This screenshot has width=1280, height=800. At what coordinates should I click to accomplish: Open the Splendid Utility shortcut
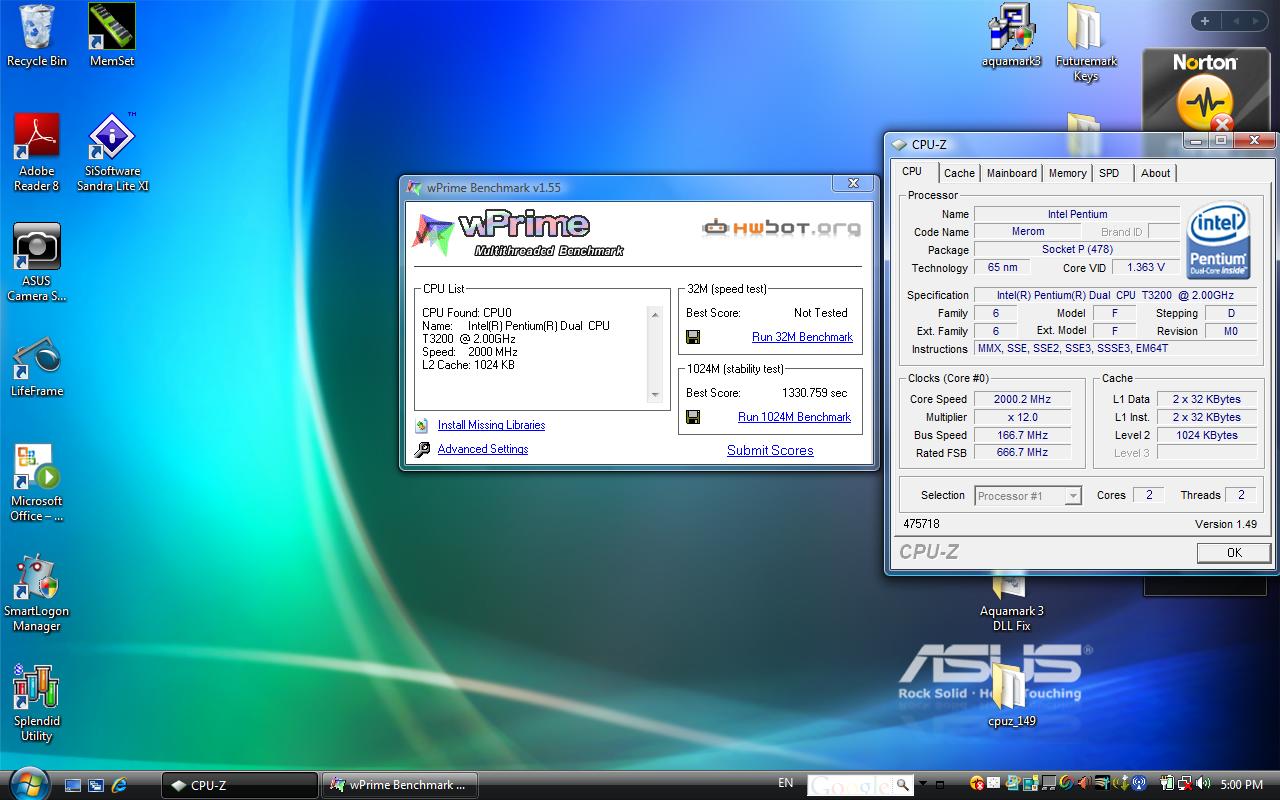(37, 703)
